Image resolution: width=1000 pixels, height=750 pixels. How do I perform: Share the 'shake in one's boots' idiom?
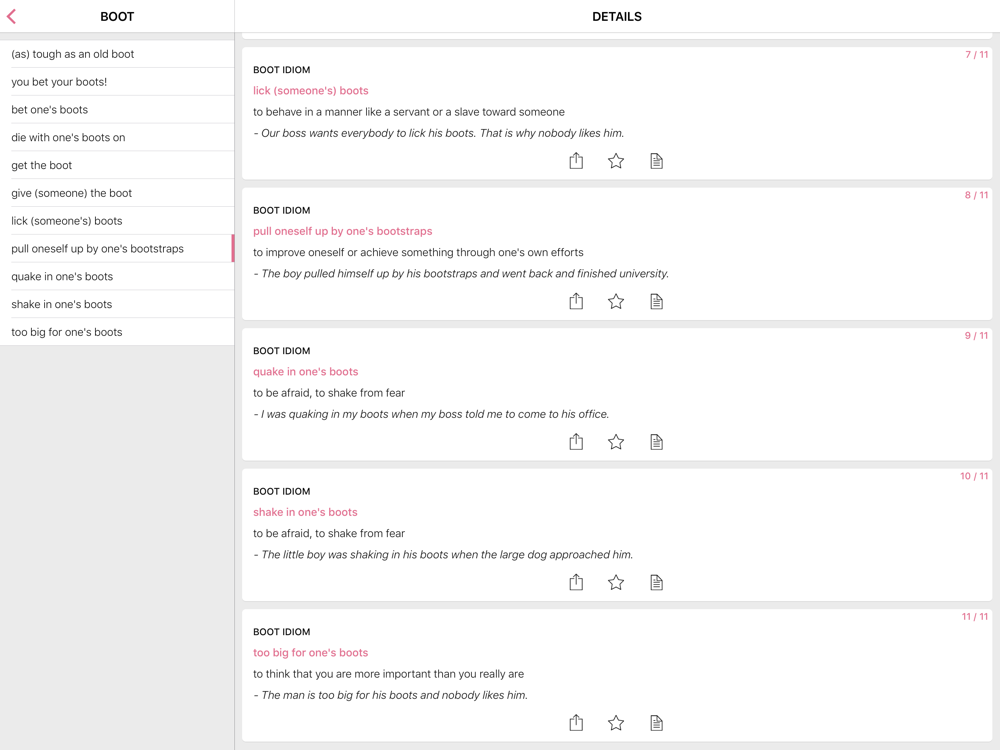(x=576, y=582)
